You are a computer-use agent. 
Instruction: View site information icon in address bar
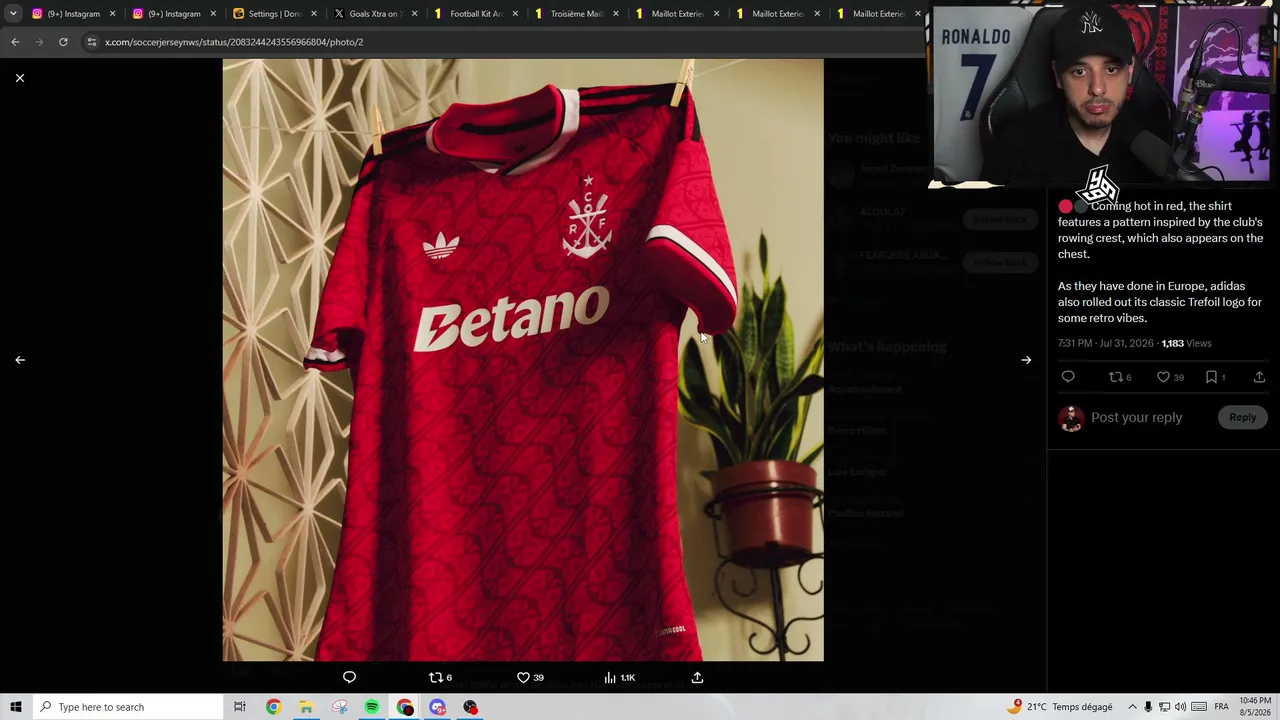point(91,42)
